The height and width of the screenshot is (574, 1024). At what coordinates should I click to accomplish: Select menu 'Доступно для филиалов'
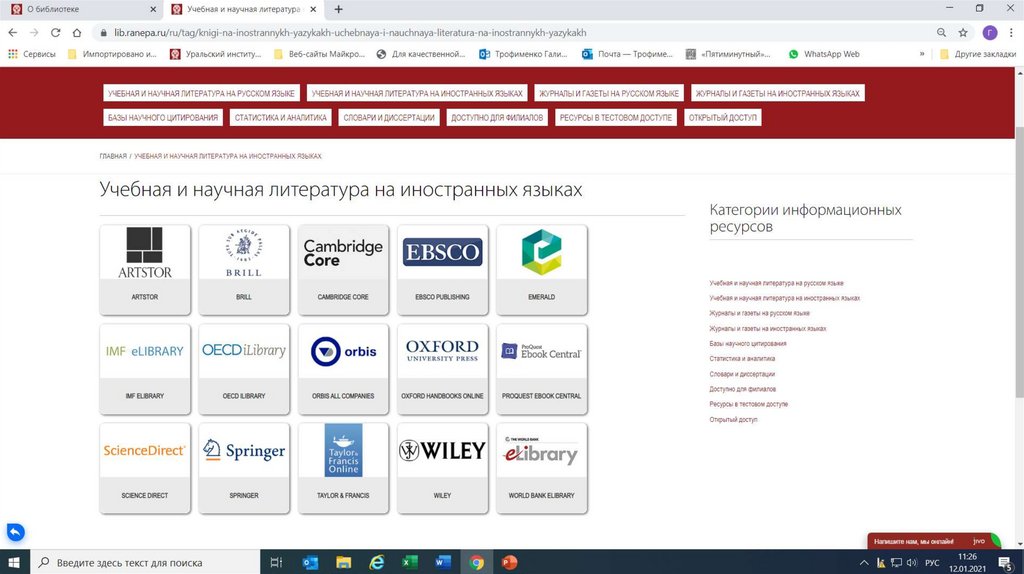click(497, 118)
